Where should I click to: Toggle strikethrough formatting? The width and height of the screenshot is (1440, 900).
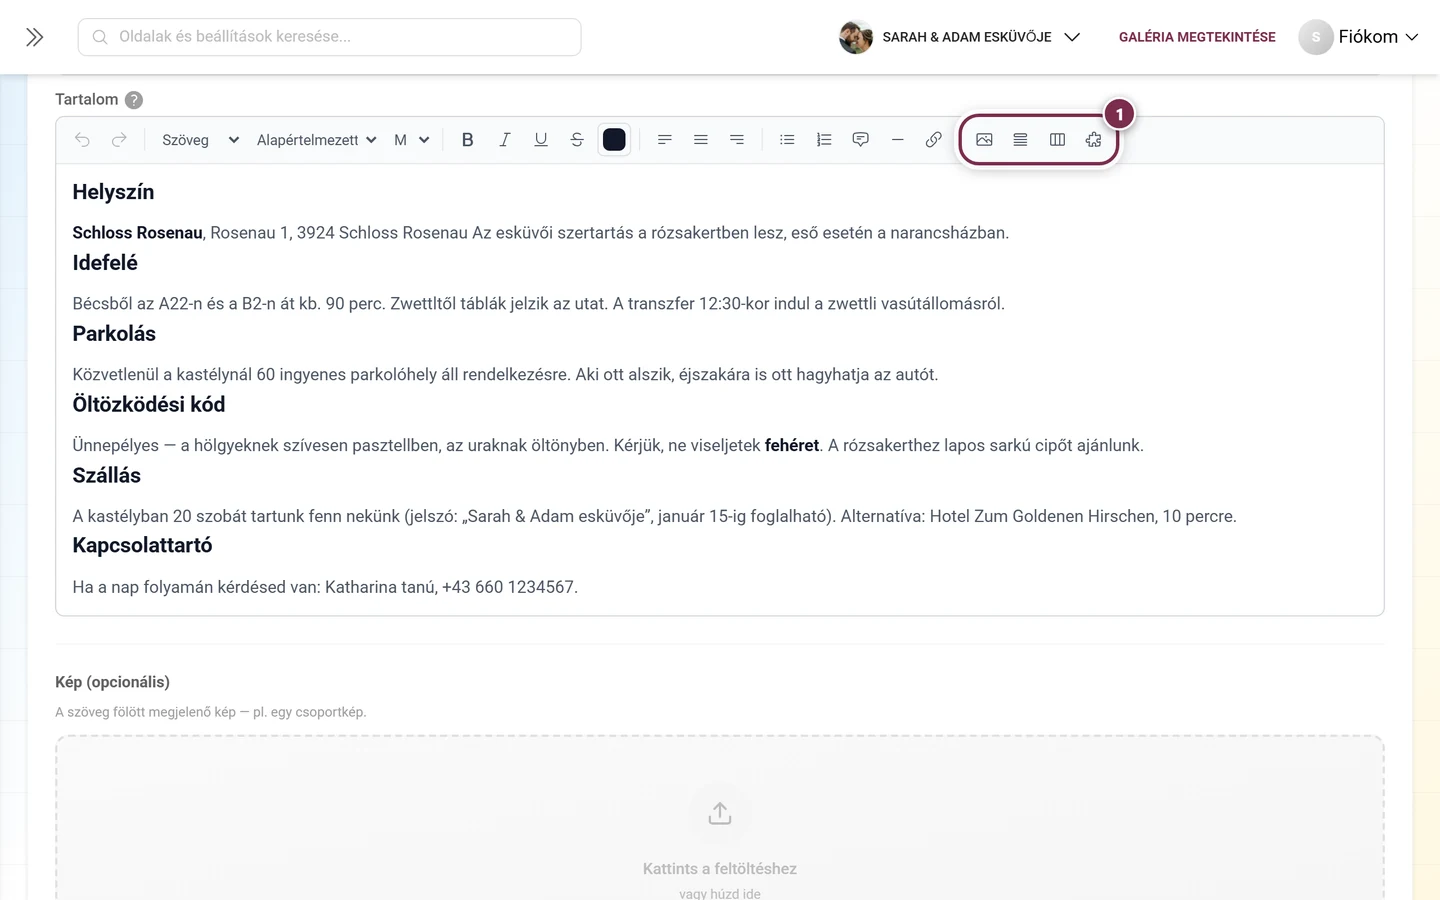tap(577, 140)
